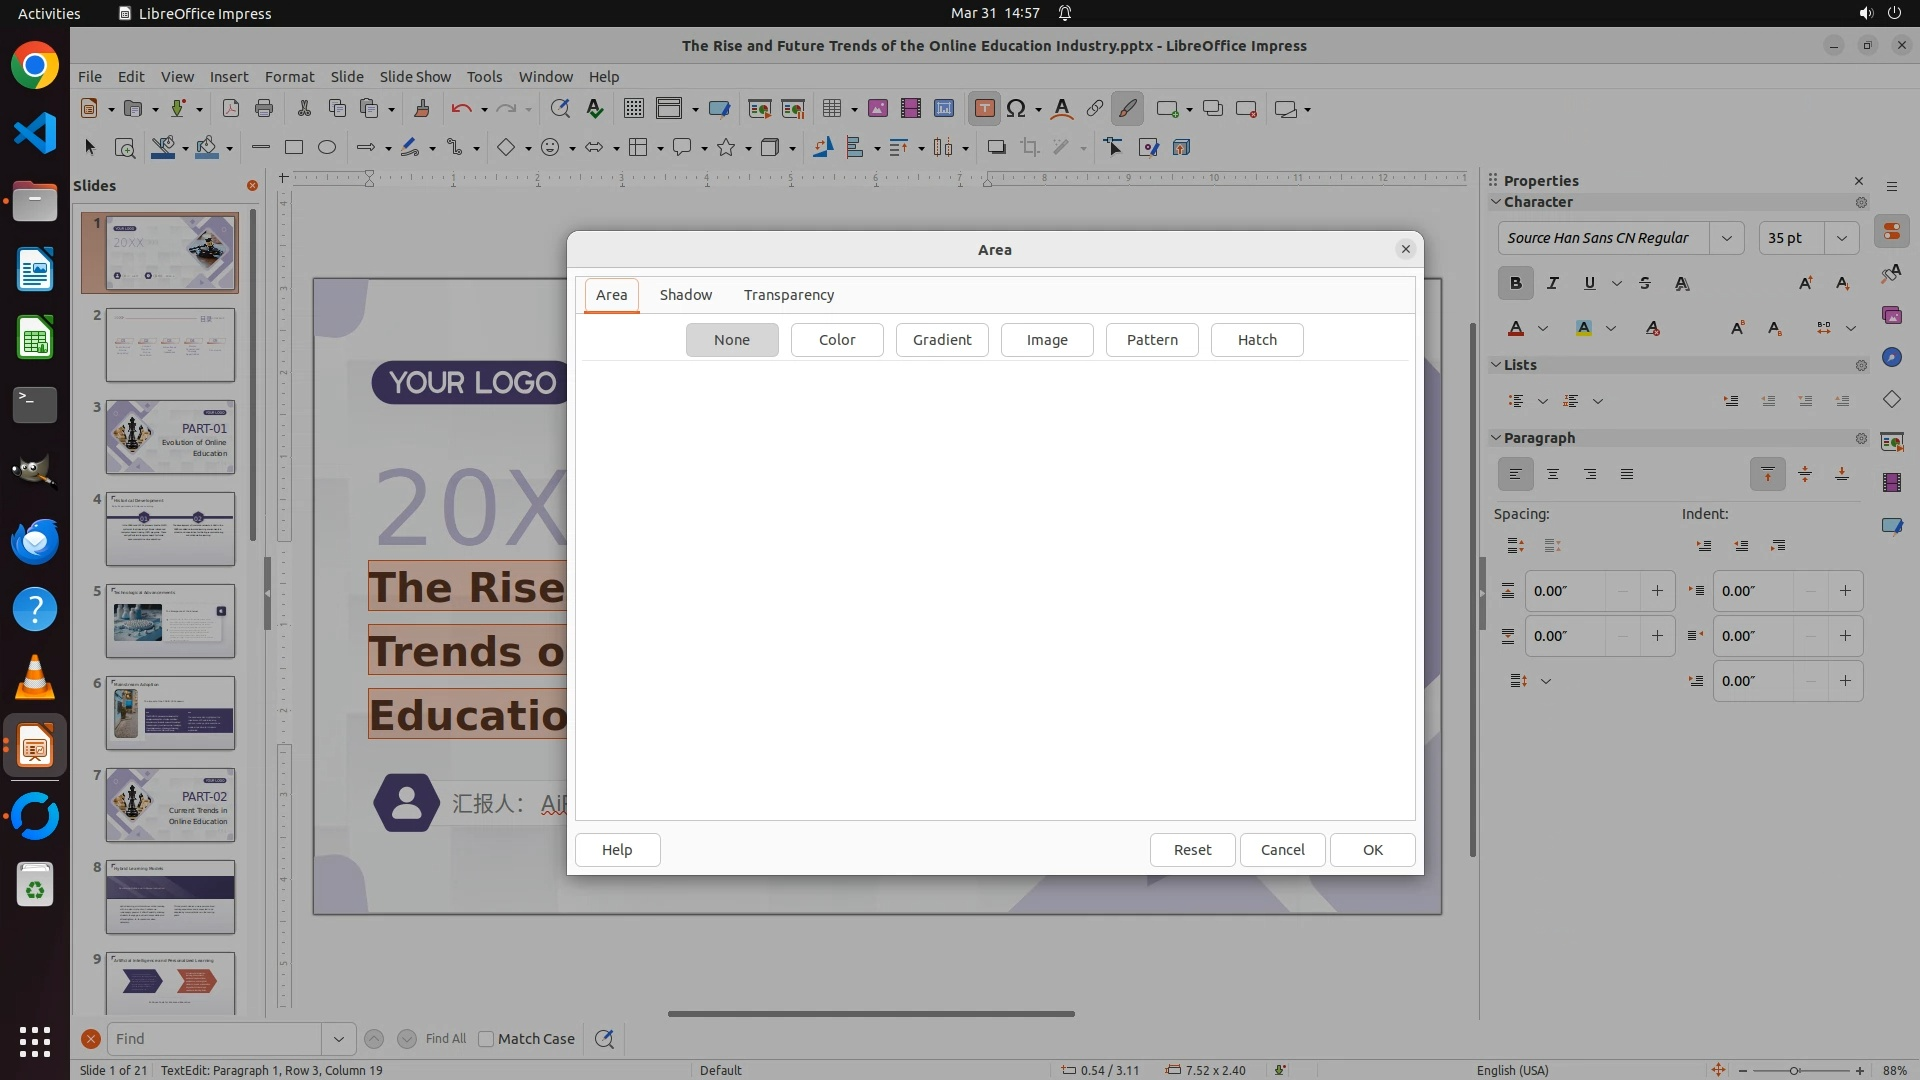
Task: Select the Gradient fill option
Action: point(941,340)
